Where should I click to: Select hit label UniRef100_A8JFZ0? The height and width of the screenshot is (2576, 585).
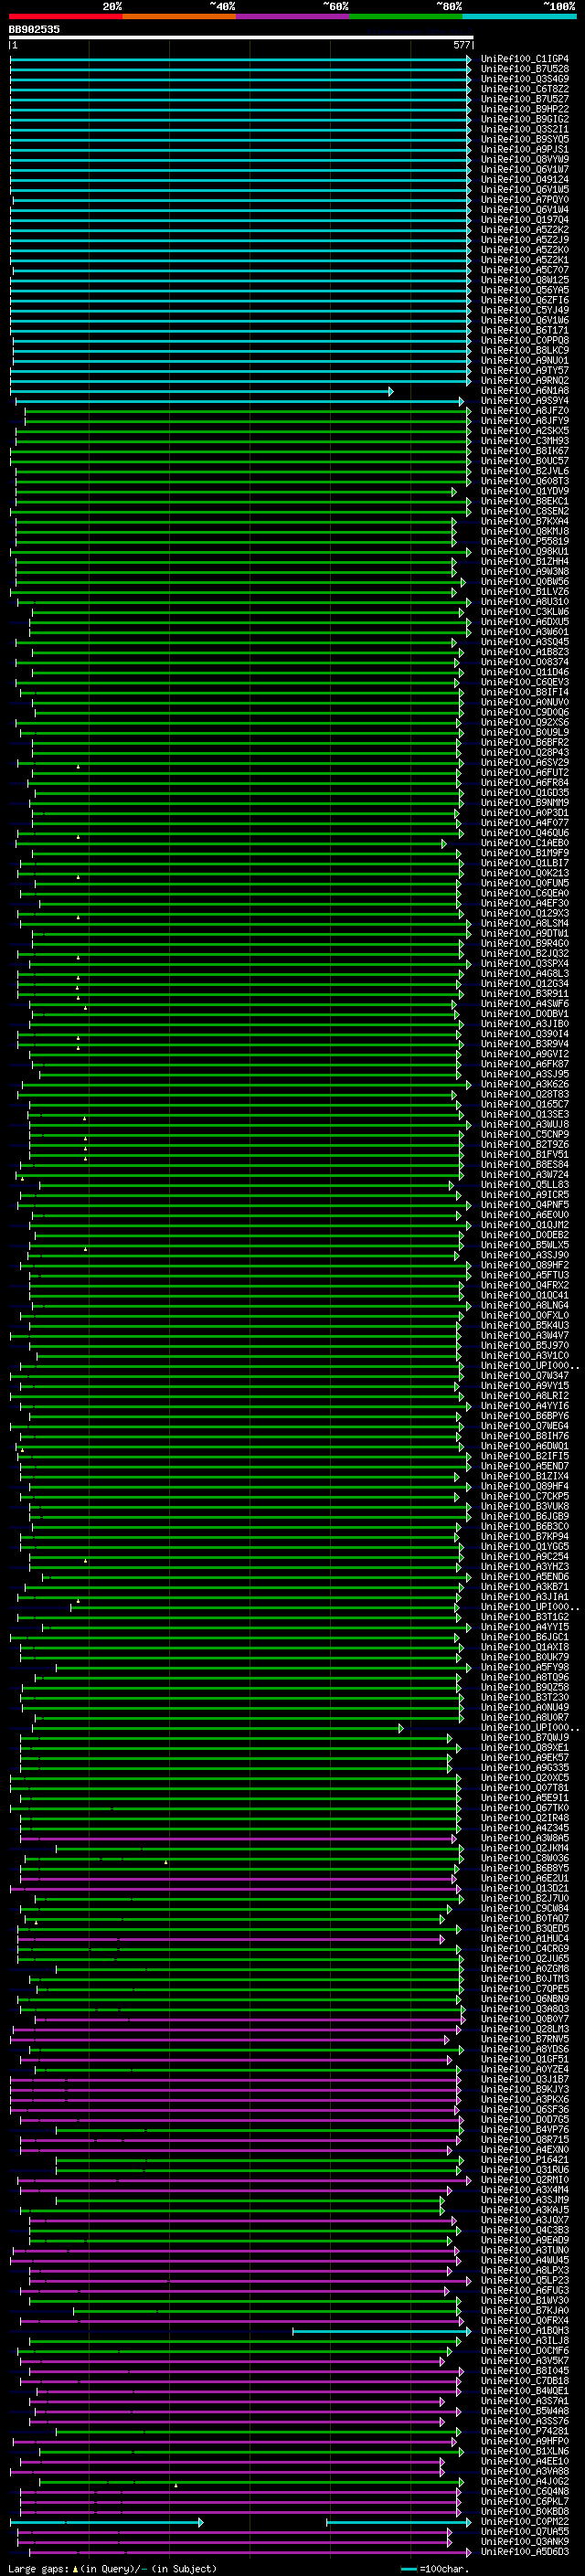click(524, 411)
